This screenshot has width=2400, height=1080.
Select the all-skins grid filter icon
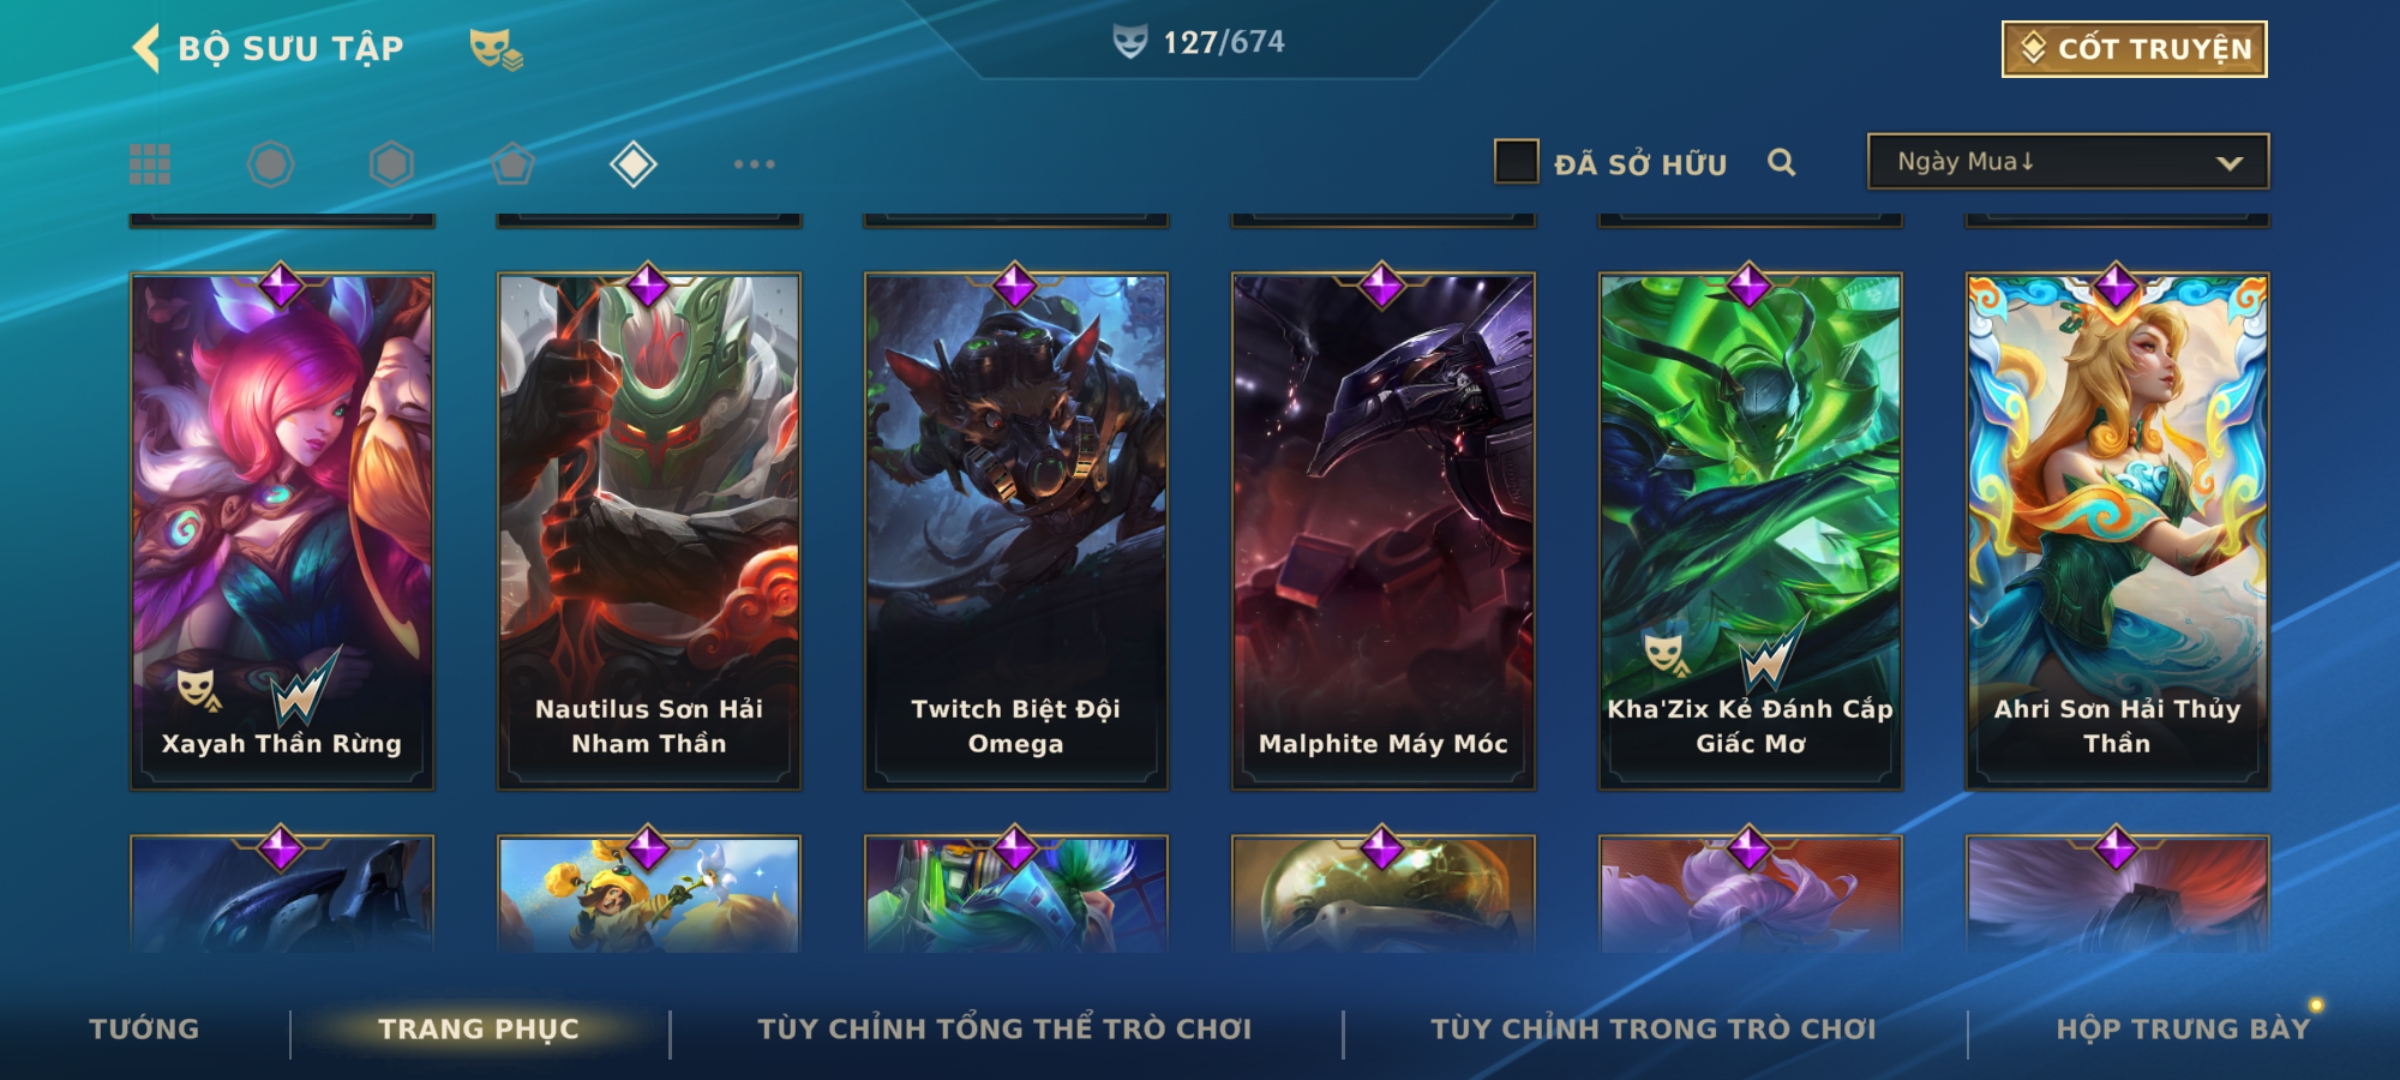150,164
